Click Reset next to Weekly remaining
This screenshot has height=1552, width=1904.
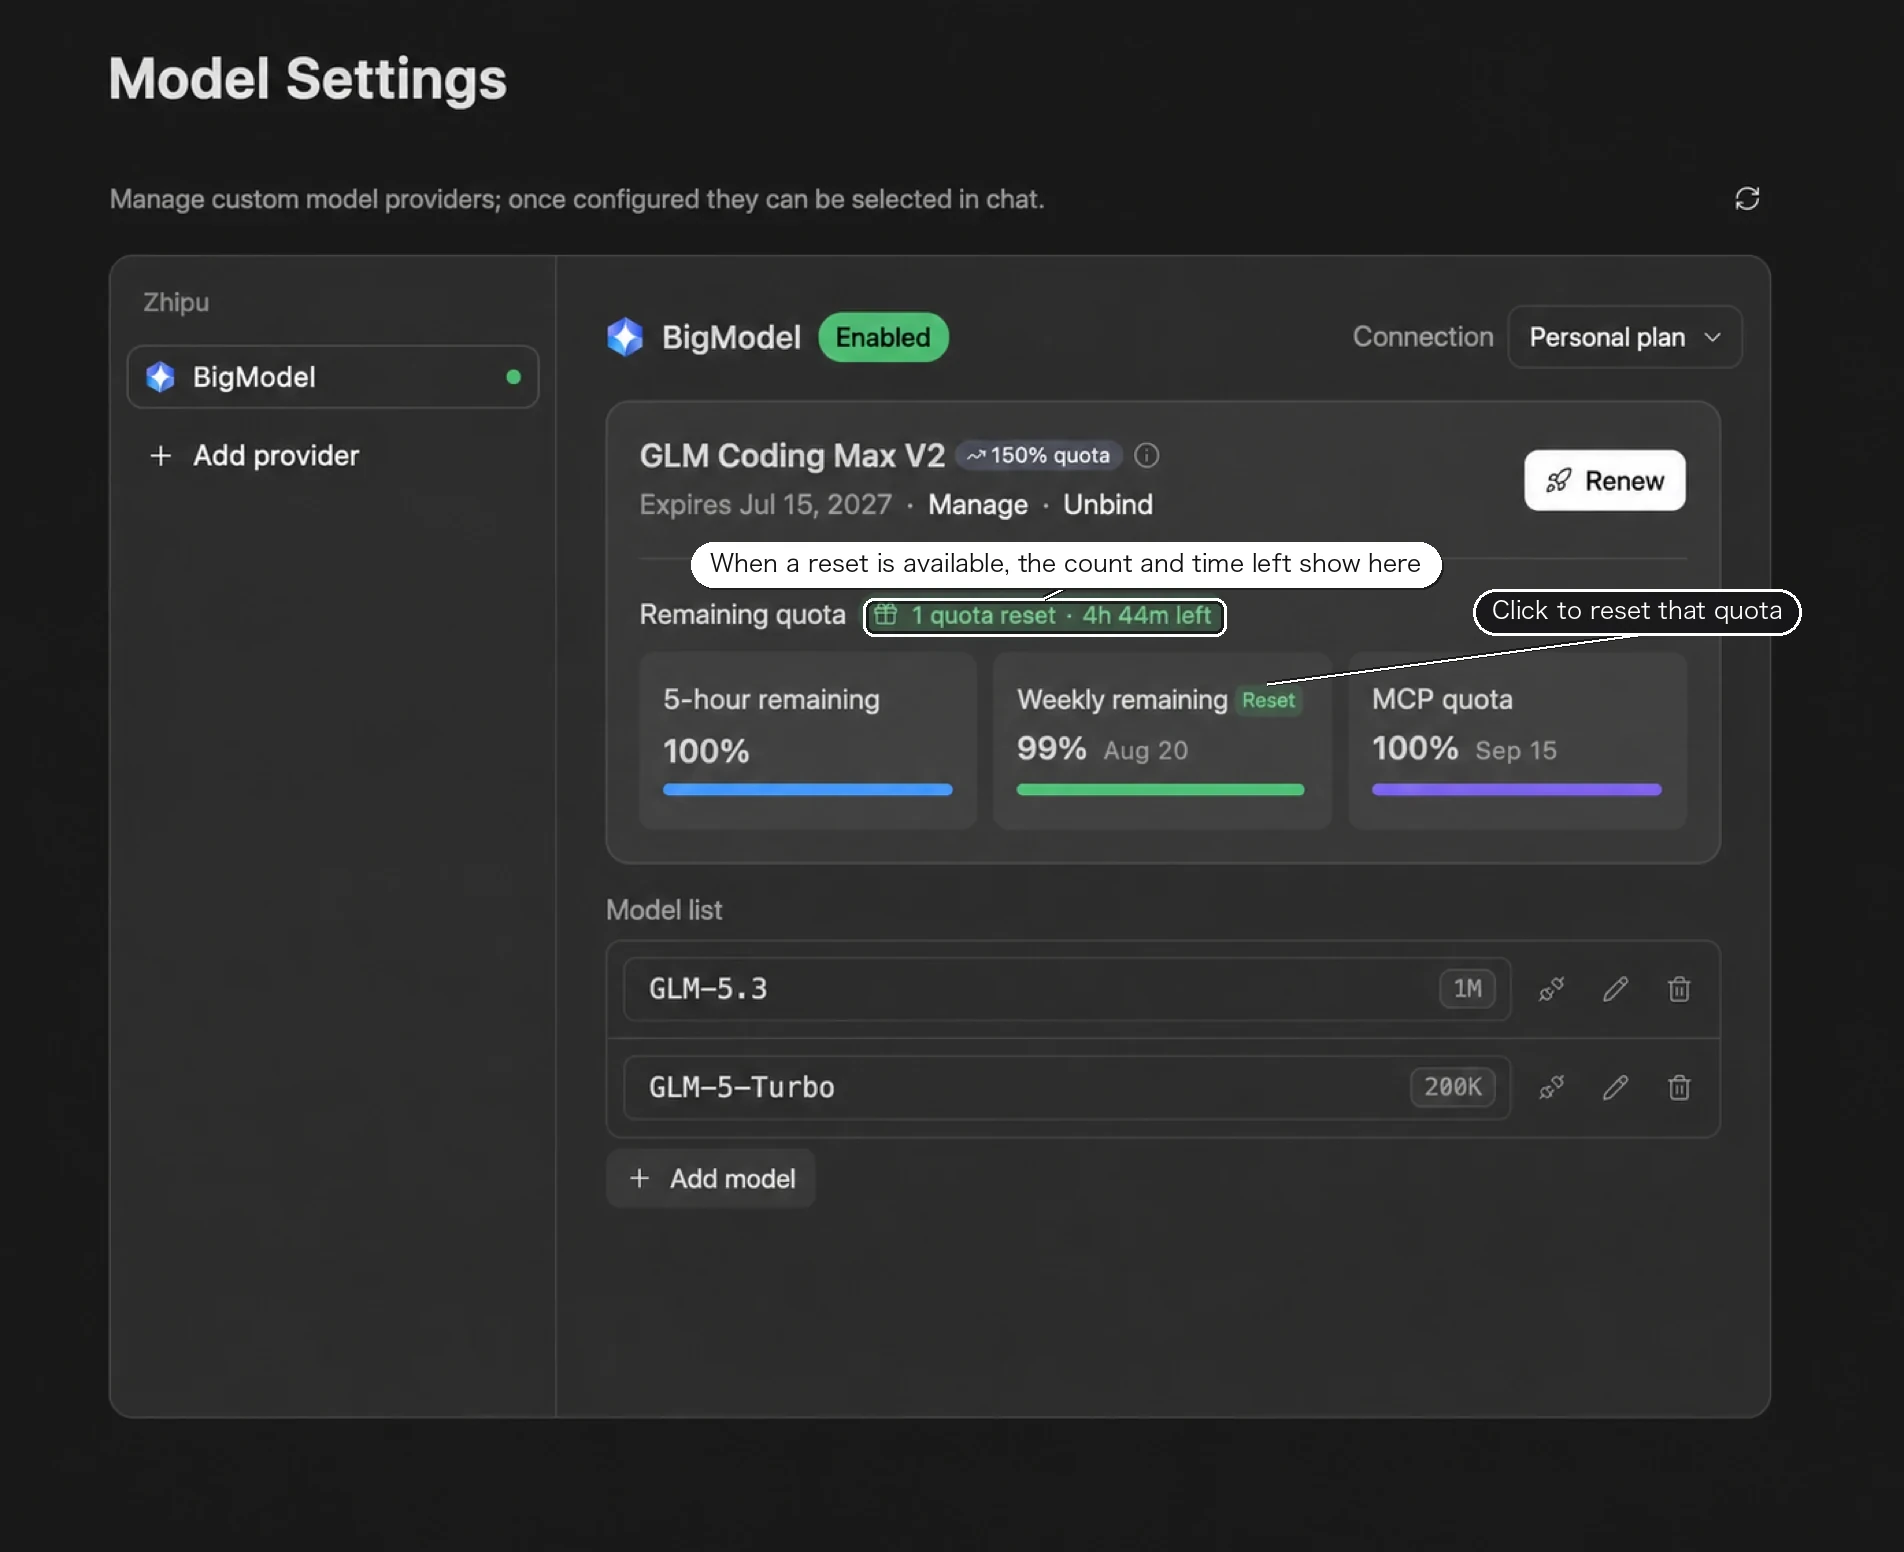pyautogui.click(x=1268, y=700)
